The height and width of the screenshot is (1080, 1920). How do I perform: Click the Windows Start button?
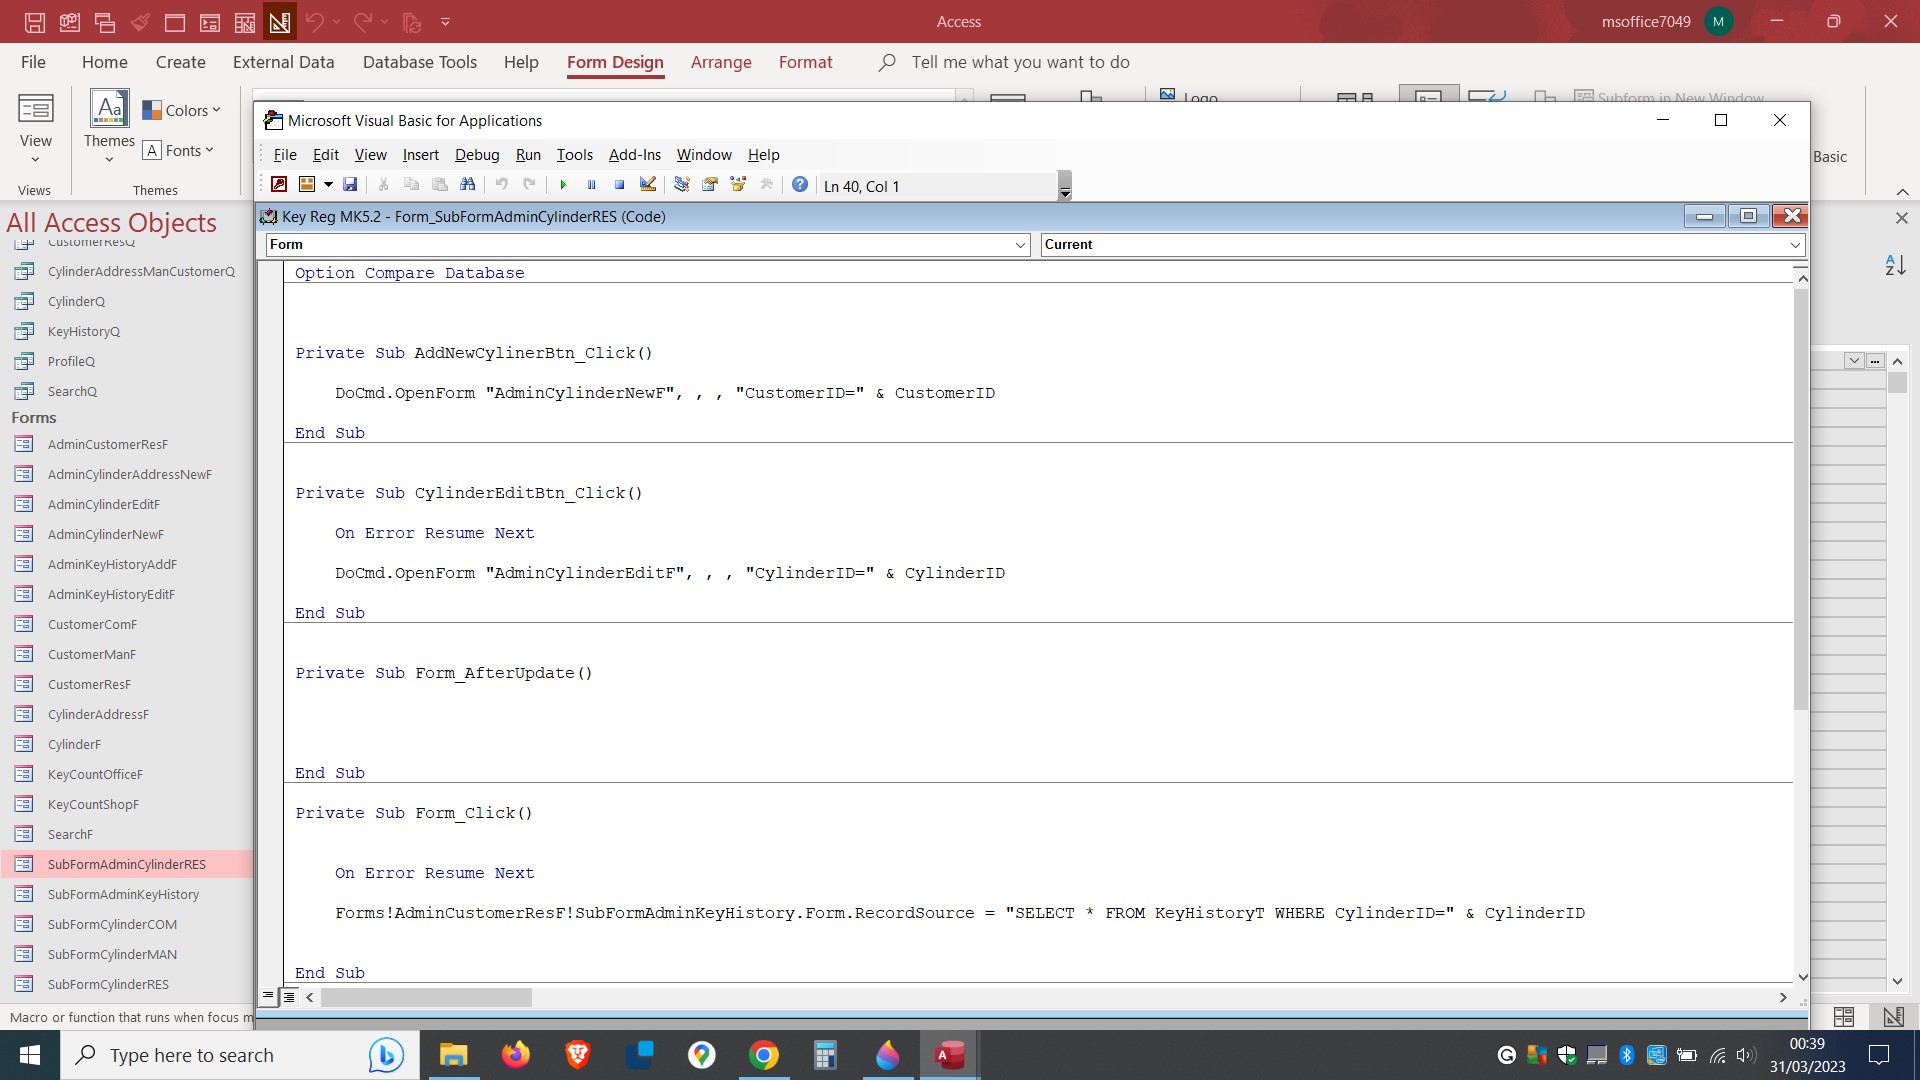(x=30, y=1055)
